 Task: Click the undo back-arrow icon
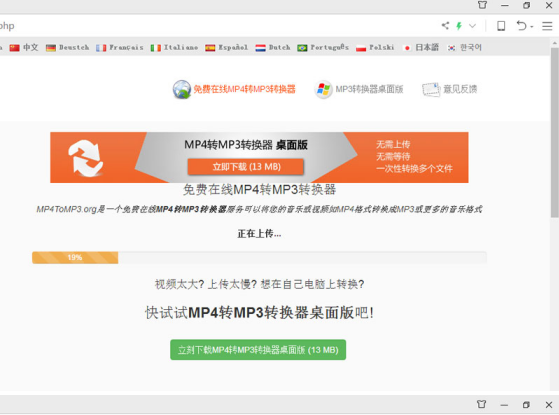pos(521,26)
